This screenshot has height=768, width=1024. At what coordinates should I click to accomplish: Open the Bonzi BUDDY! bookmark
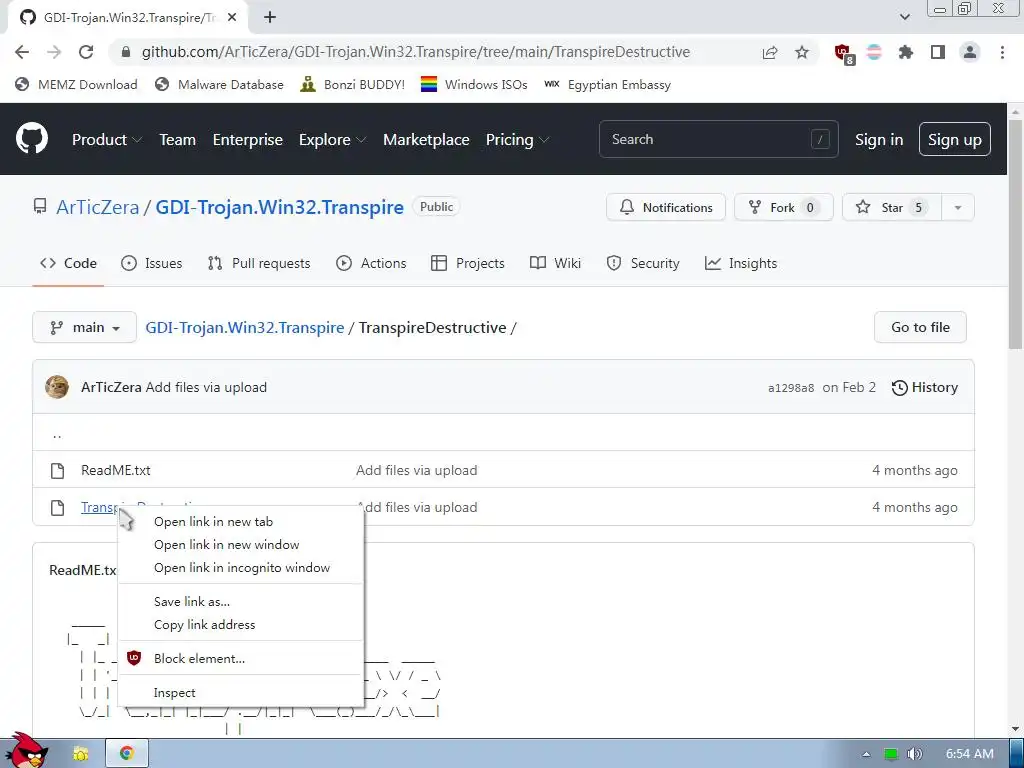tap(353, 84)
